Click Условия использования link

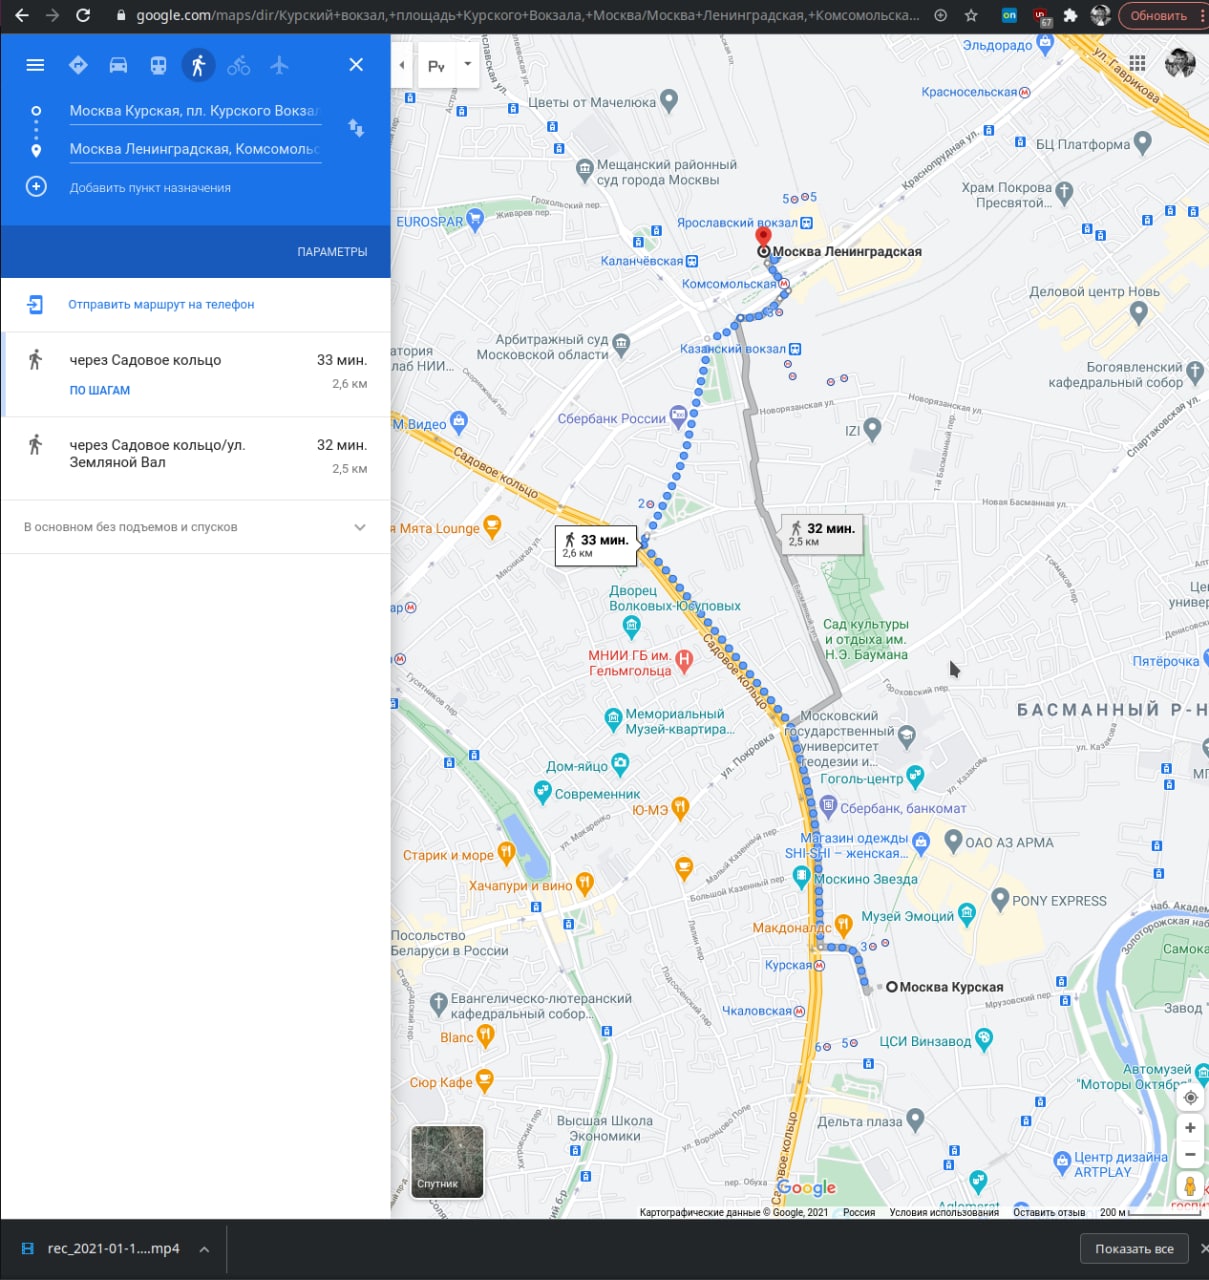(943, 1212)
